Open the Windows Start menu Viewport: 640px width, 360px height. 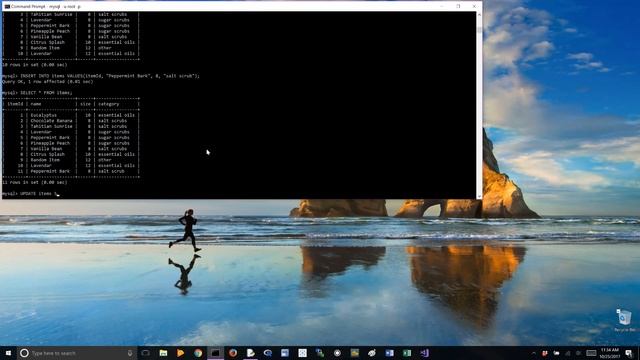(8, 353)
